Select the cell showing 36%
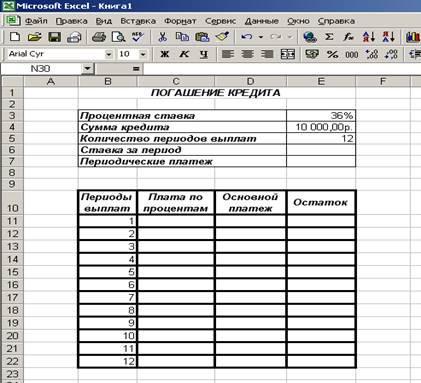This screenshot has width=421, height=383. (x=321, y=116)
